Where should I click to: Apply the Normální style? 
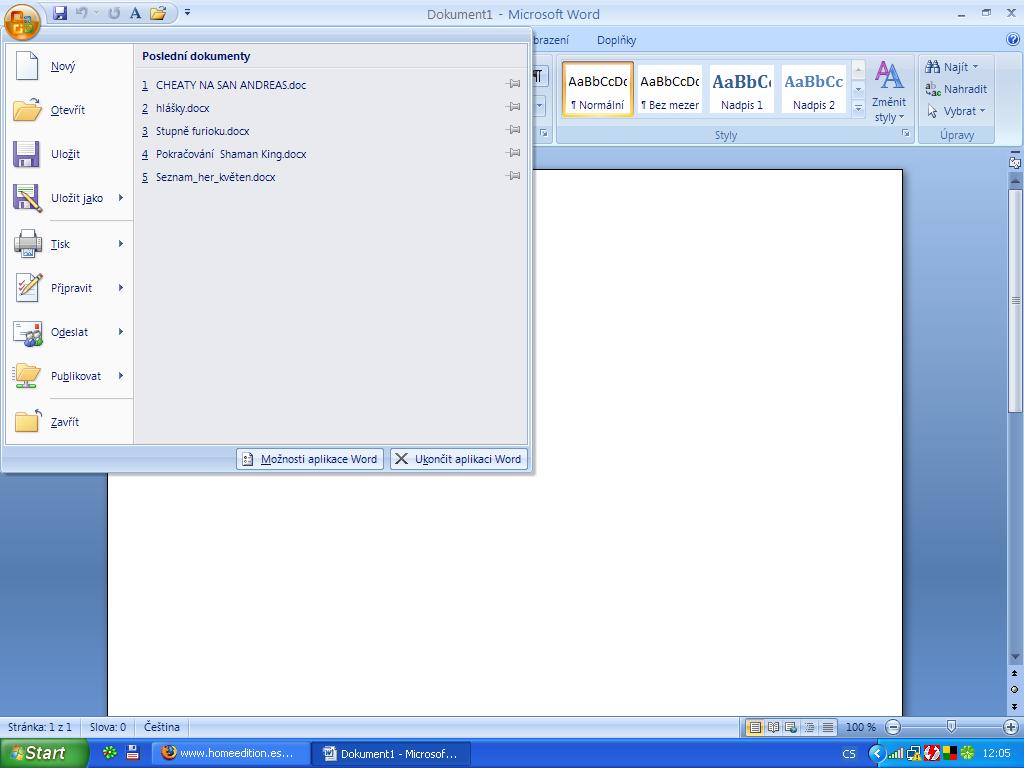(x=598, y=89)
